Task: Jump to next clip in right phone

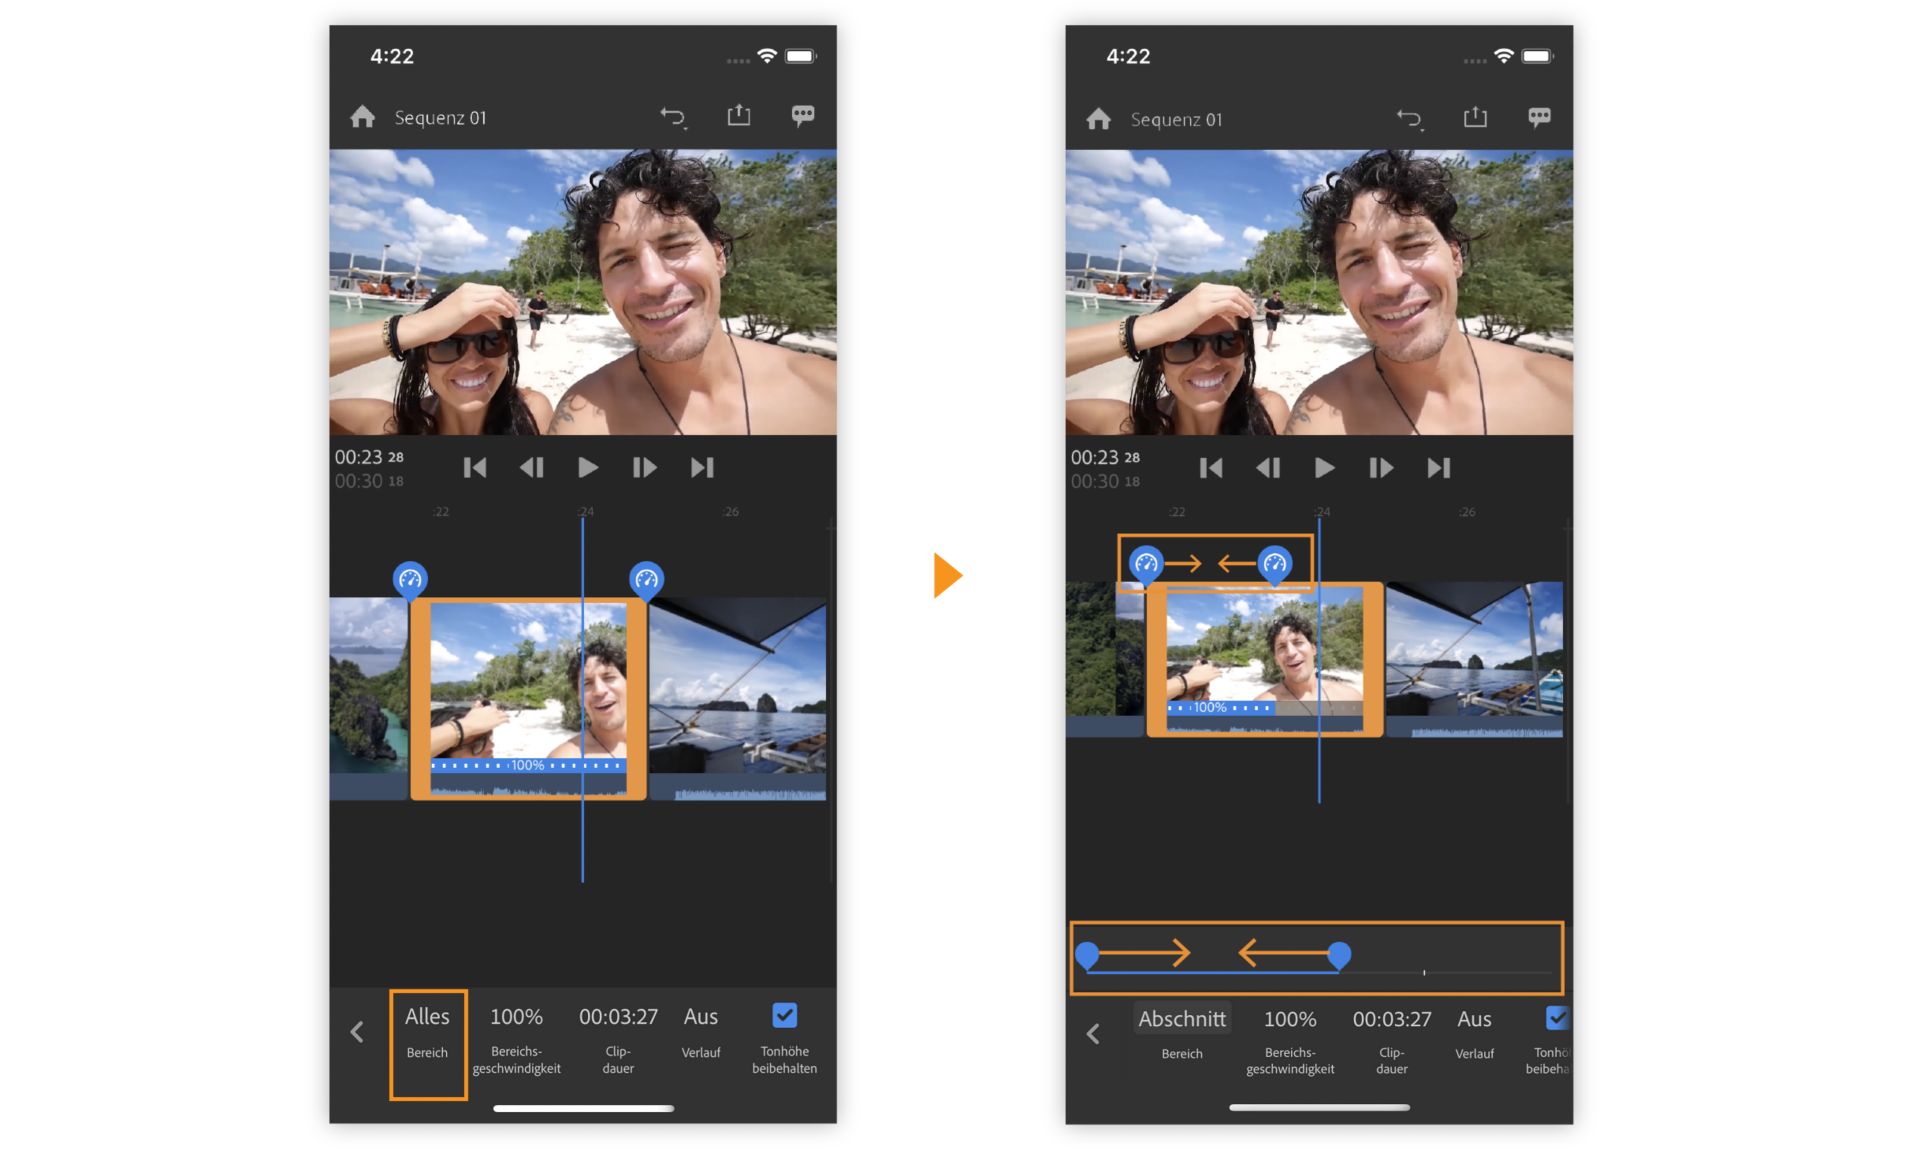Action: tap(1438, 468)
